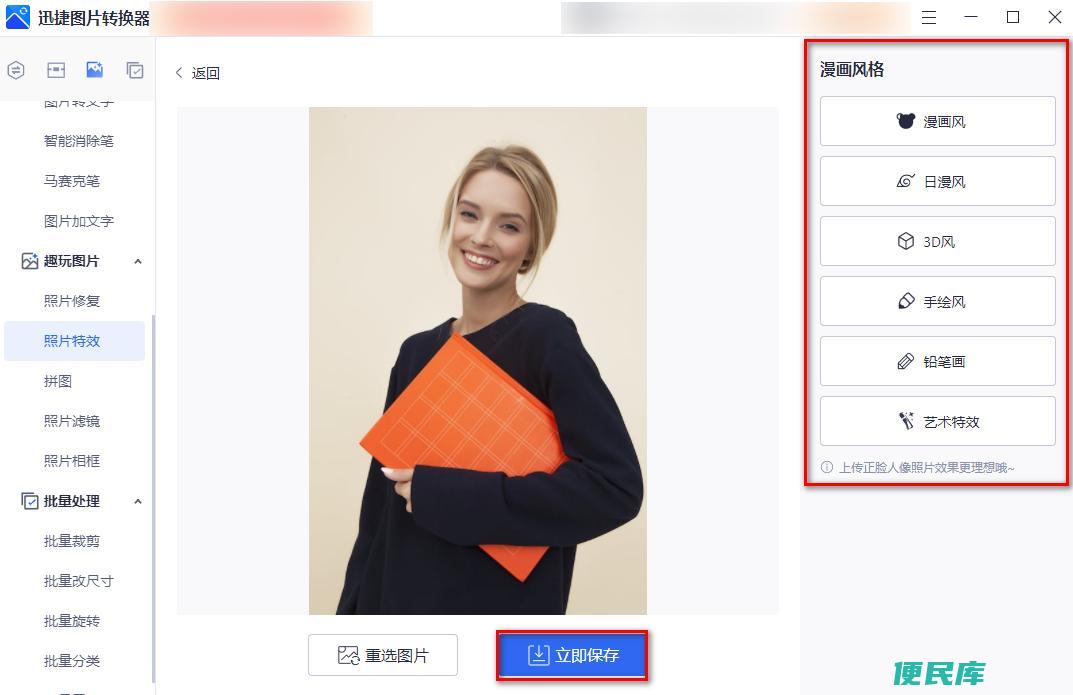Select 照片滤镜 from the sidebar
Image resolution: width=1073 pixels, height=695 pixels.
click(72, 421)
